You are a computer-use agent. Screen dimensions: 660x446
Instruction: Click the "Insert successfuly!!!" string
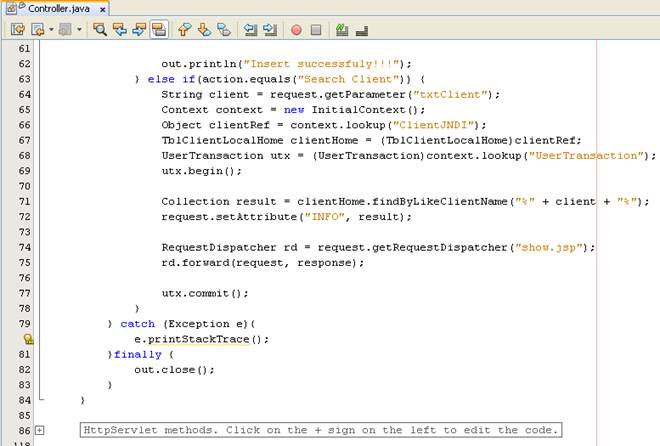(321, 64)
